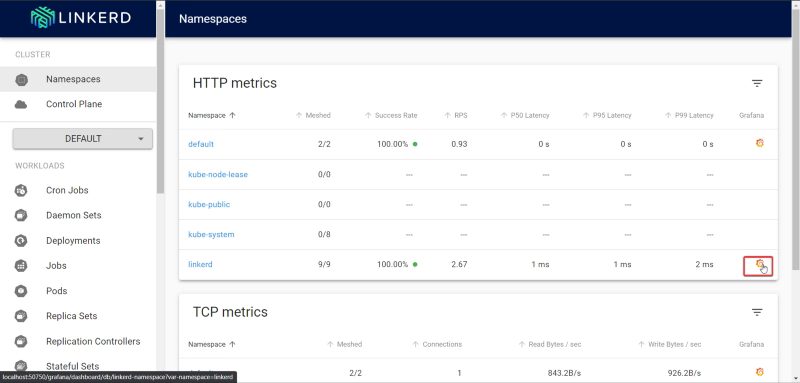The height and width of the screenshot is (383, 800).
Task: Click the TCP metrics heading
Action: (x=230, y=312)
